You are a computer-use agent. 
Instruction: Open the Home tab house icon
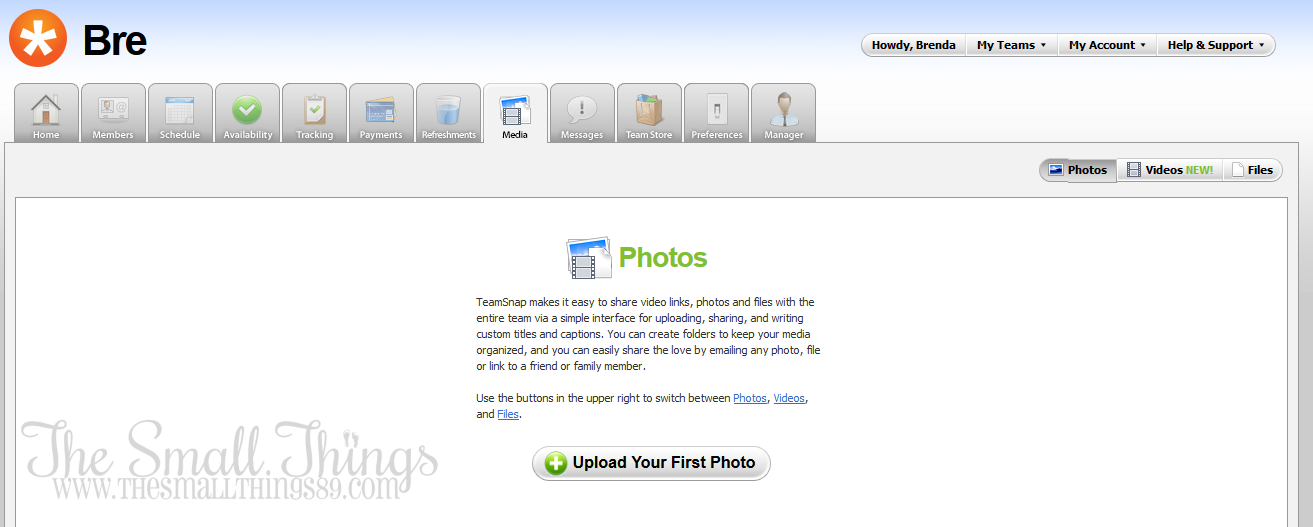[x=46, y=108]
